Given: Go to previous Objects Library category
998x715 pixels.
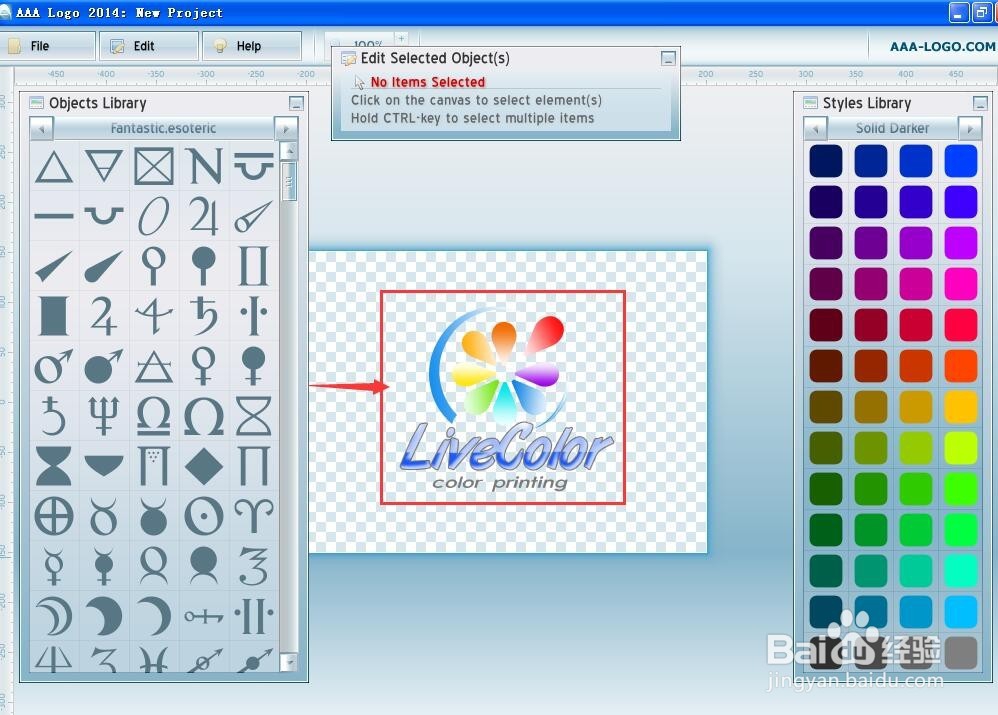Looking at the screenshot, I should 41,129.
